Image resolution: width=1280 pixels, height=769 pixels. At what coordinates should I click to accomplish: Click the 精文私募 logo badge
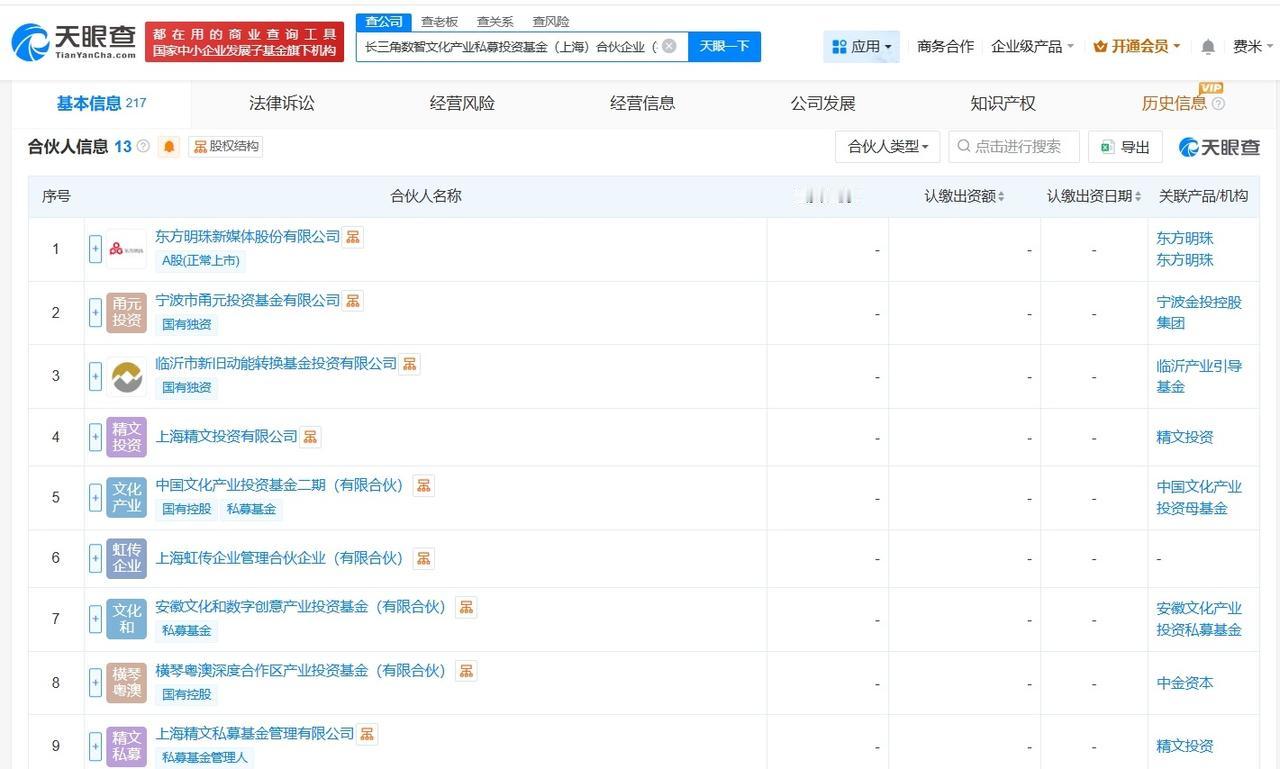(x=127, y=746)
